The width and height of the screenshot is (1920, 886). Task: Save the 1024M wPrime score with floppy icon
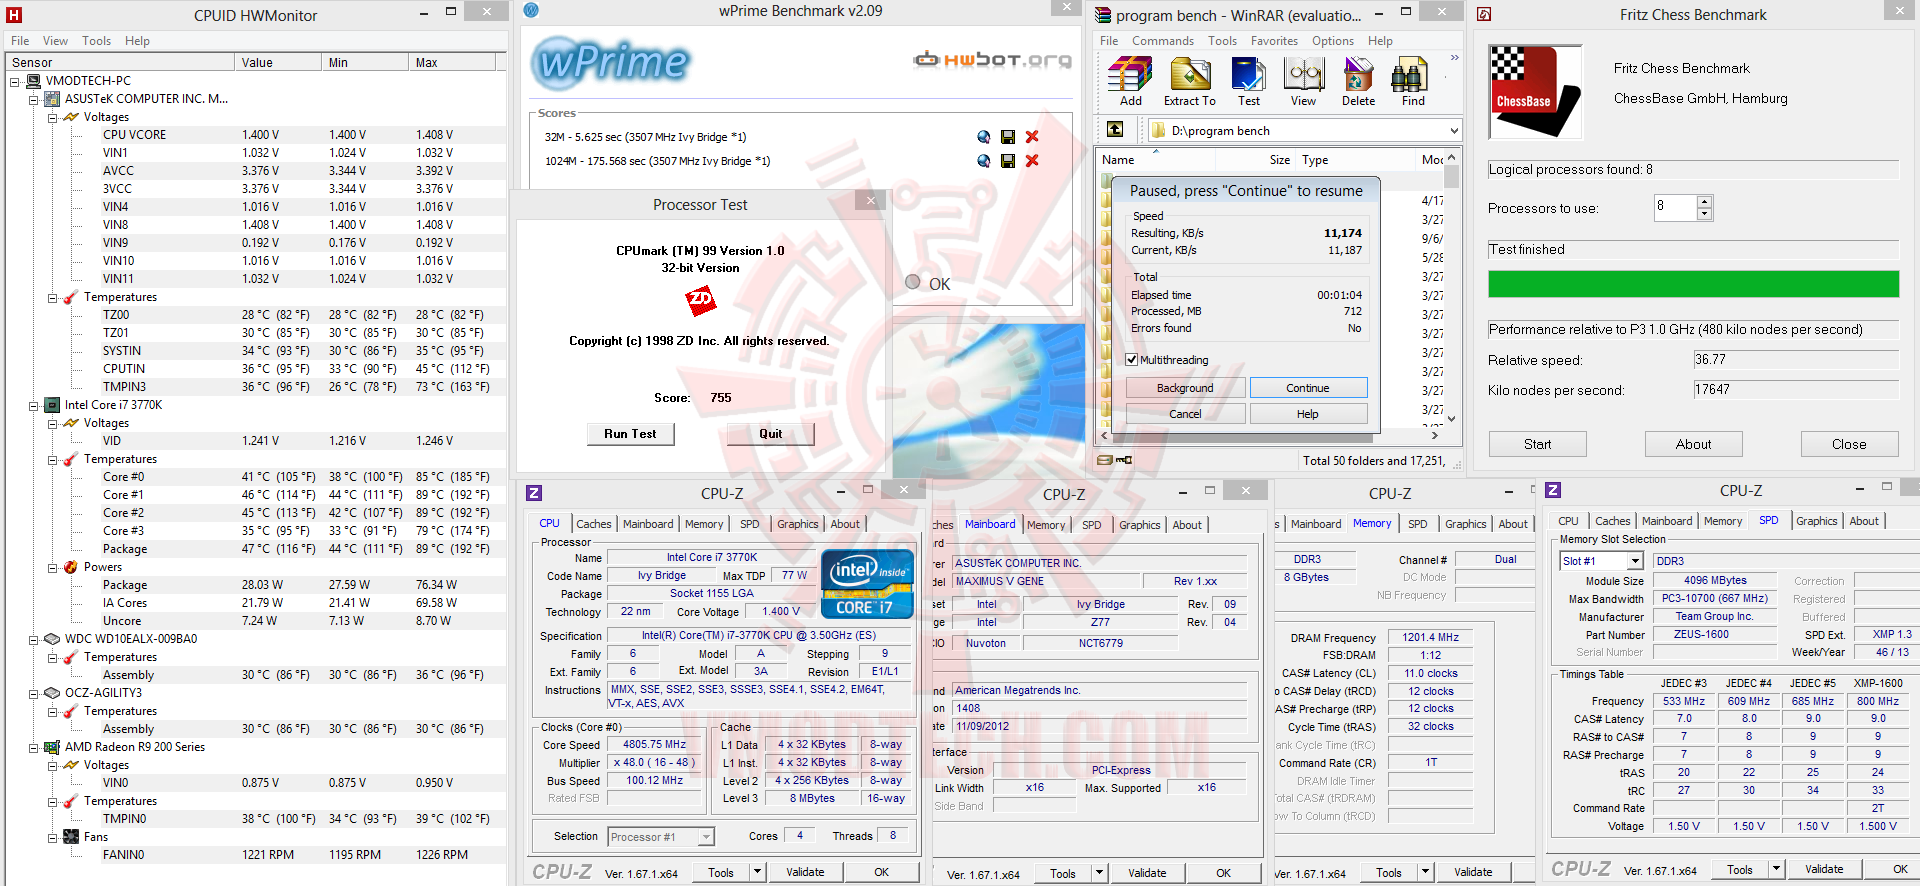(x=1008, y=161)
